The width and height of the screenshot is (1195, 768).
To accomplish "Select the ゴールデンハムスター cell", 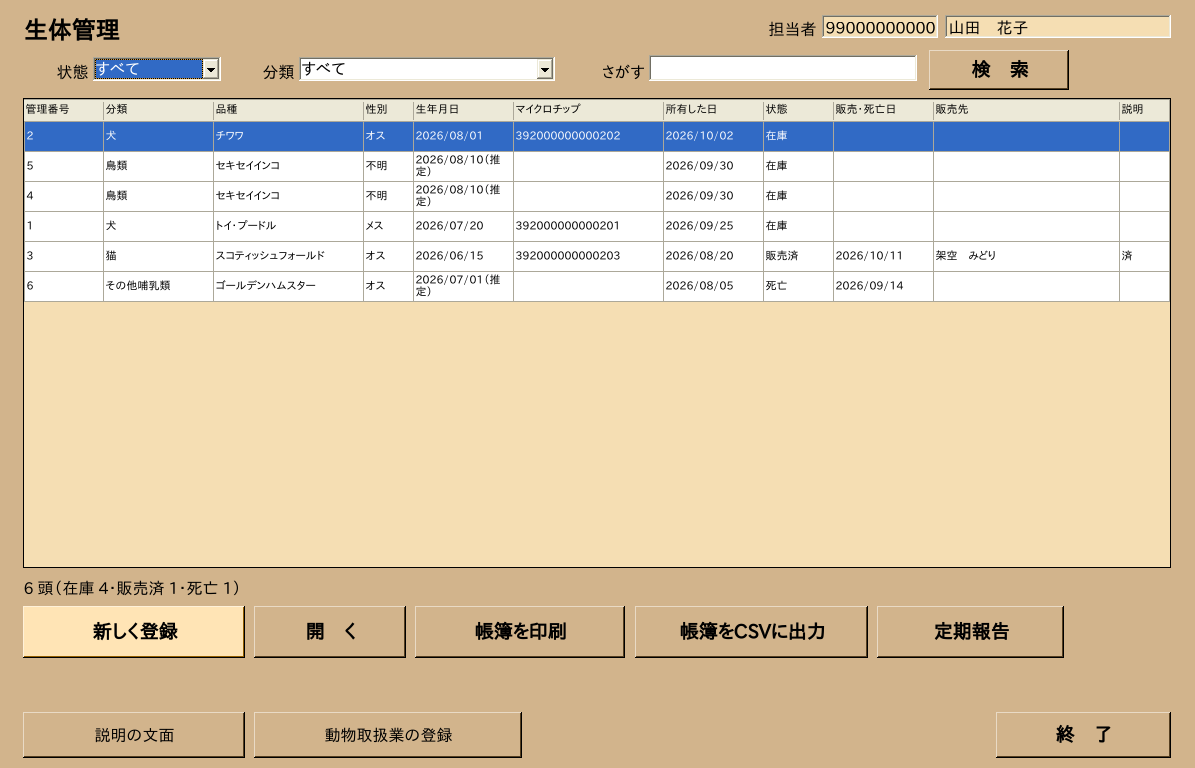I will click(x=288, y=286).
